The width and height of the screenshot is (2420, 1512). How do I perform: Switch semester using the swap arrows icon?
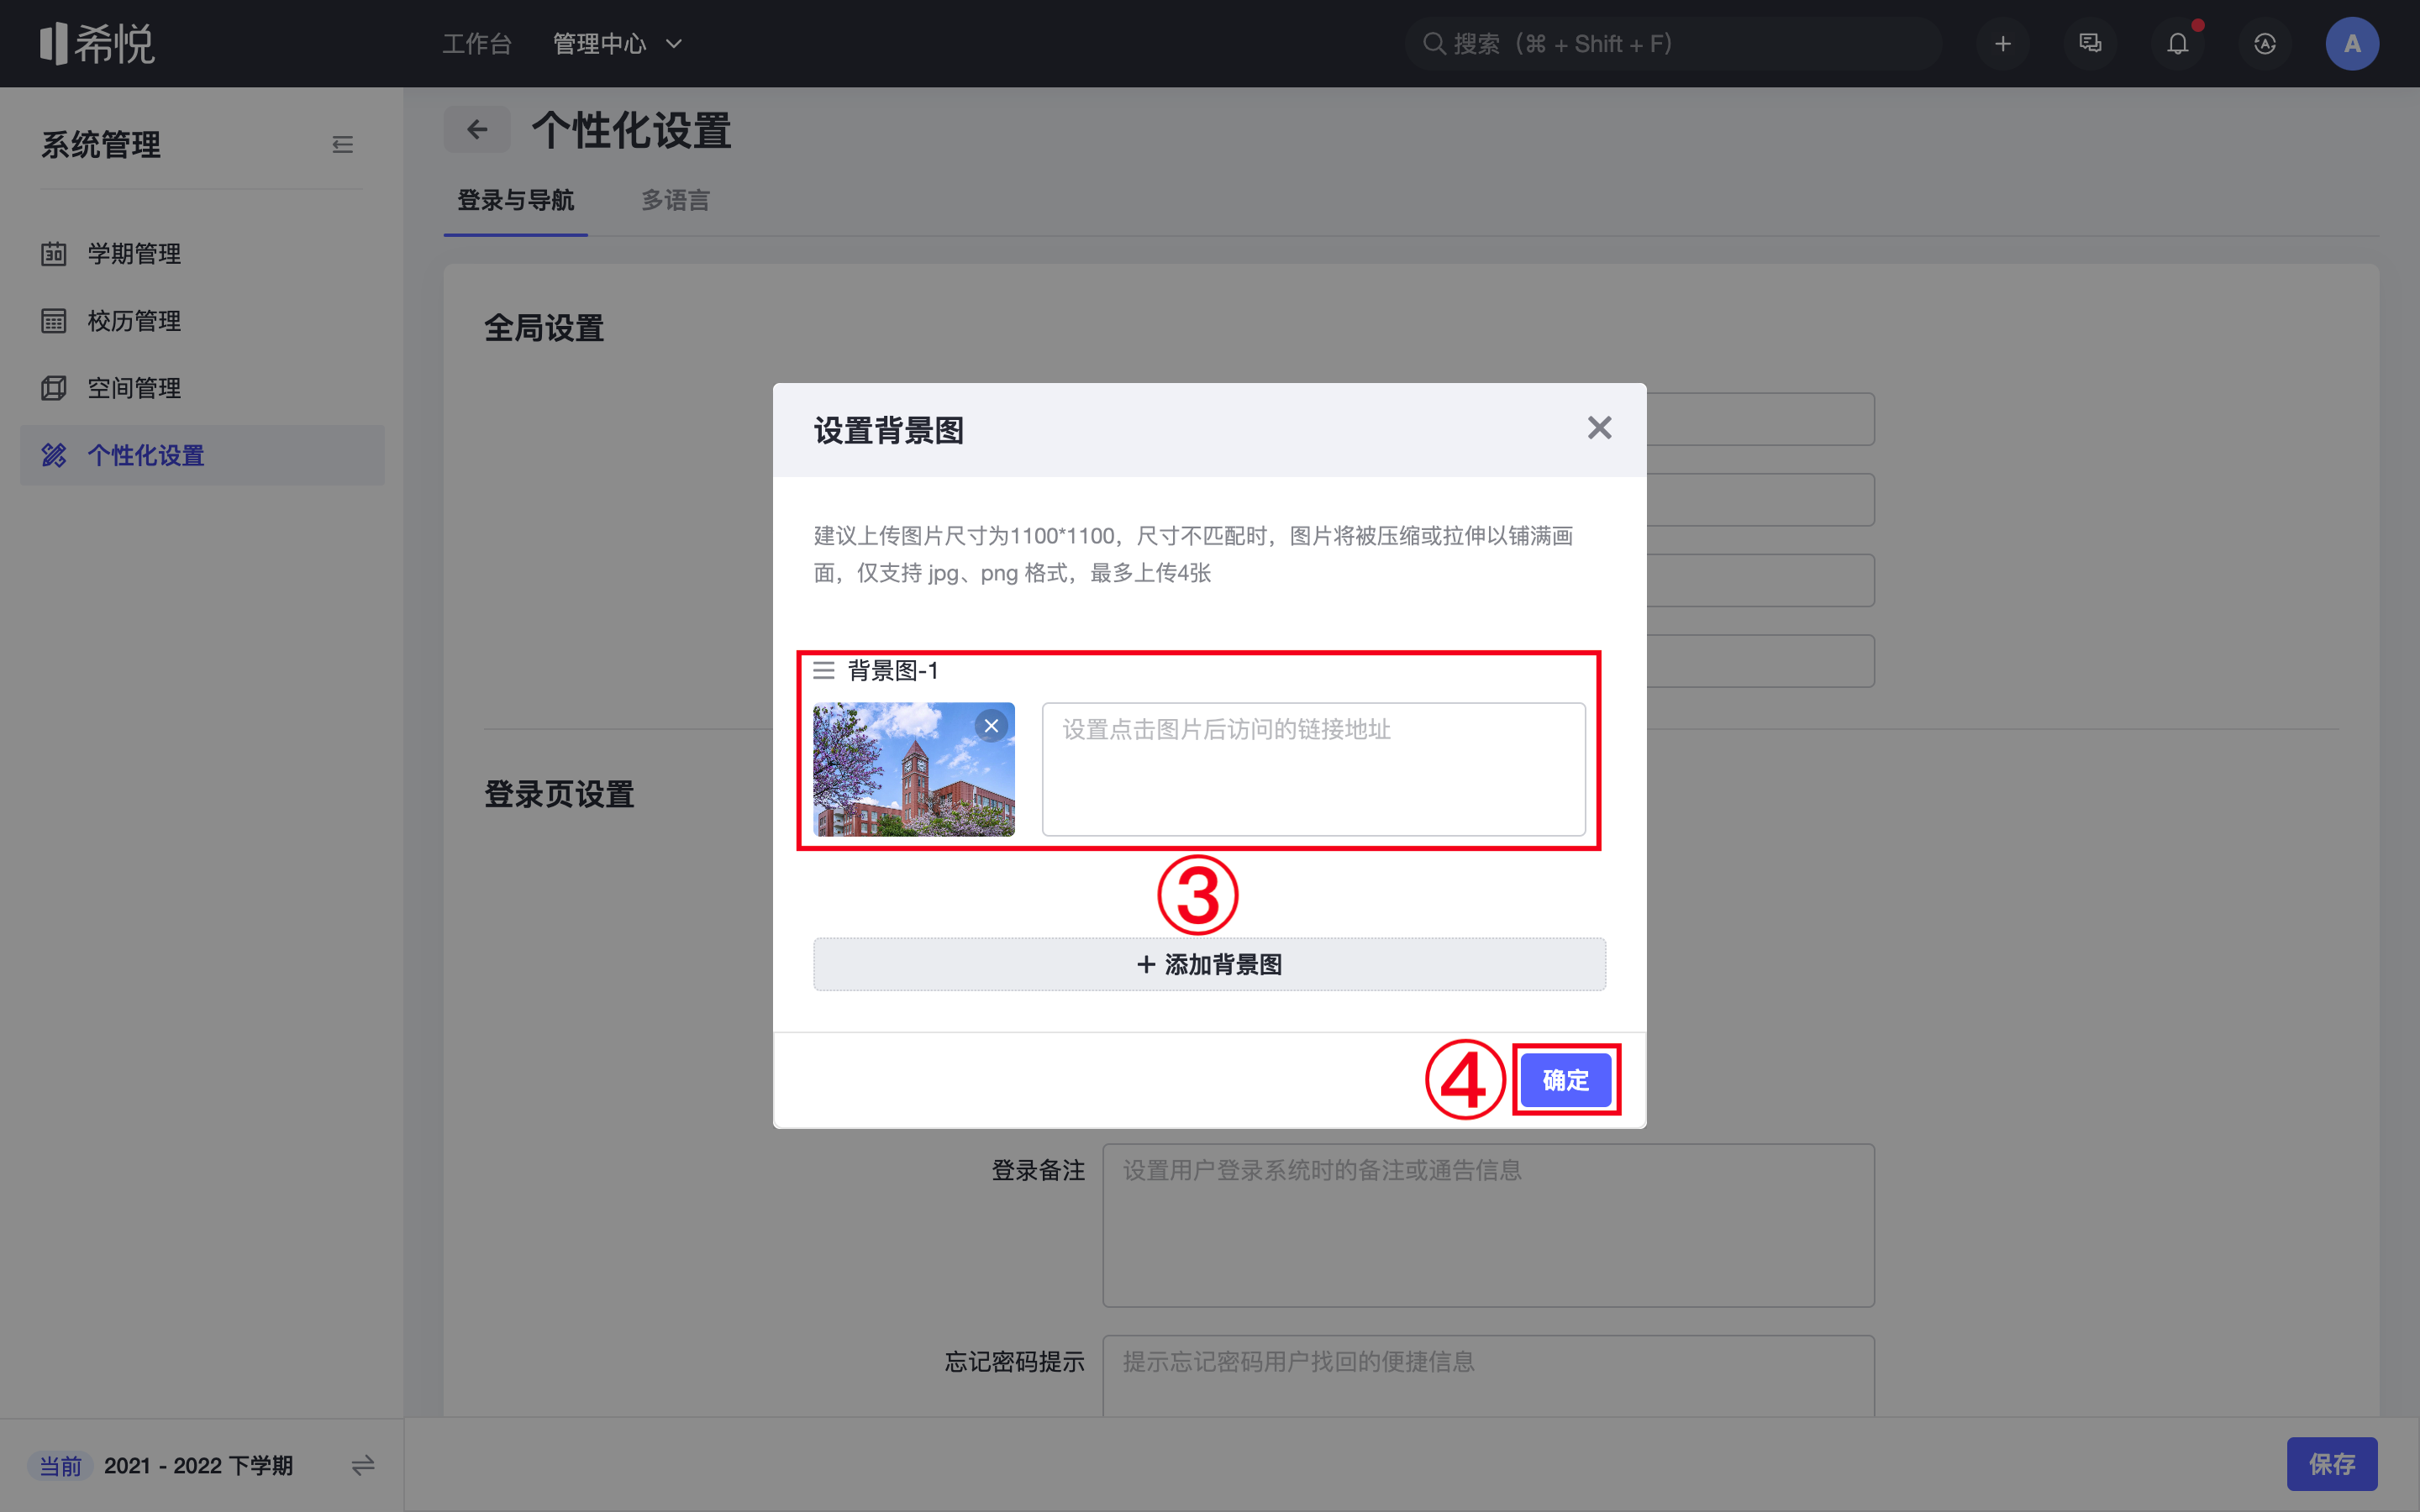pos(362,1465)
